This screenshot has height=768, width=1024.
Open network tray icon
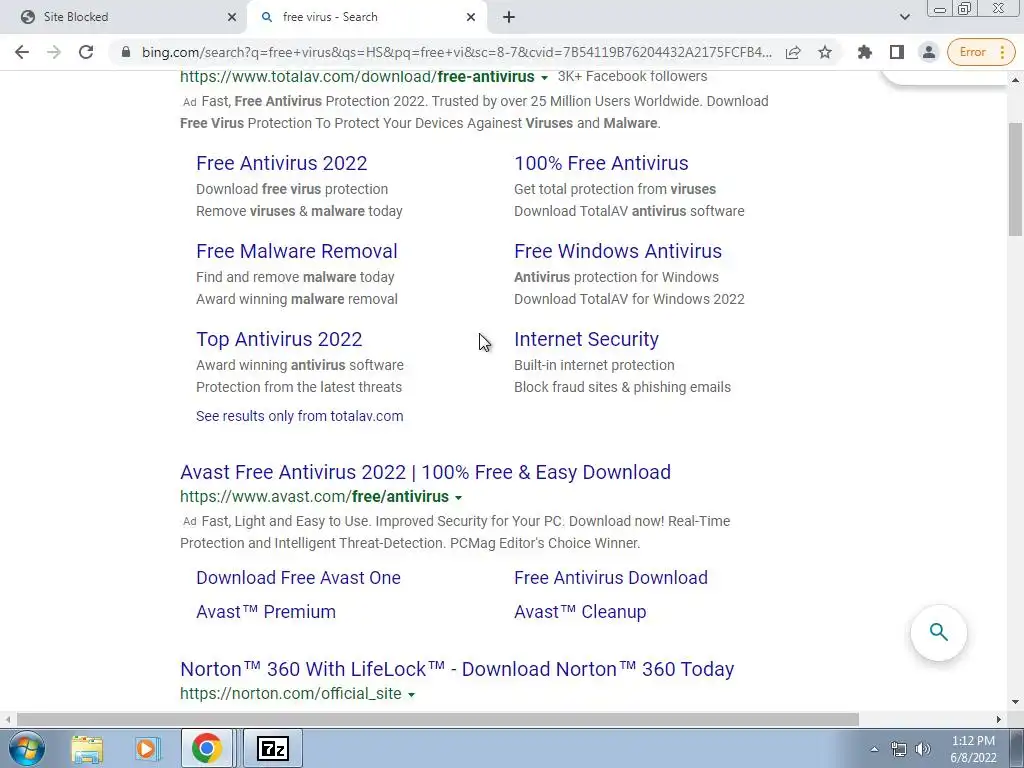click(x=899, y=749)
